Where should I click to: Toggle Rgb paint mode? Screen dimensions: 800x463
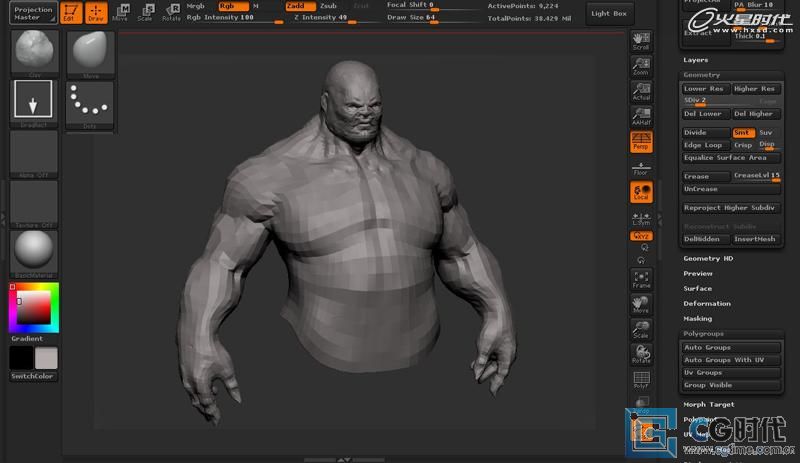(x=233, y=6)
